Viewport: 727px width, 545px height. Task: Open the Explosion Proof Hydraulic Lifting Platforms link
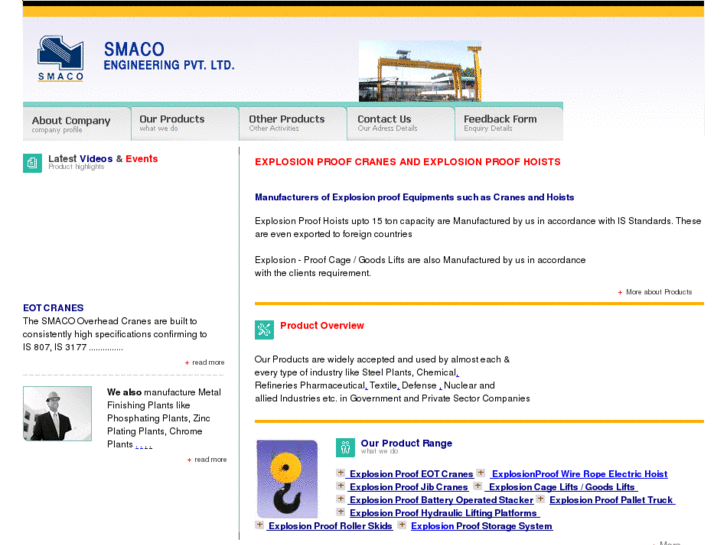click(443, 513)
